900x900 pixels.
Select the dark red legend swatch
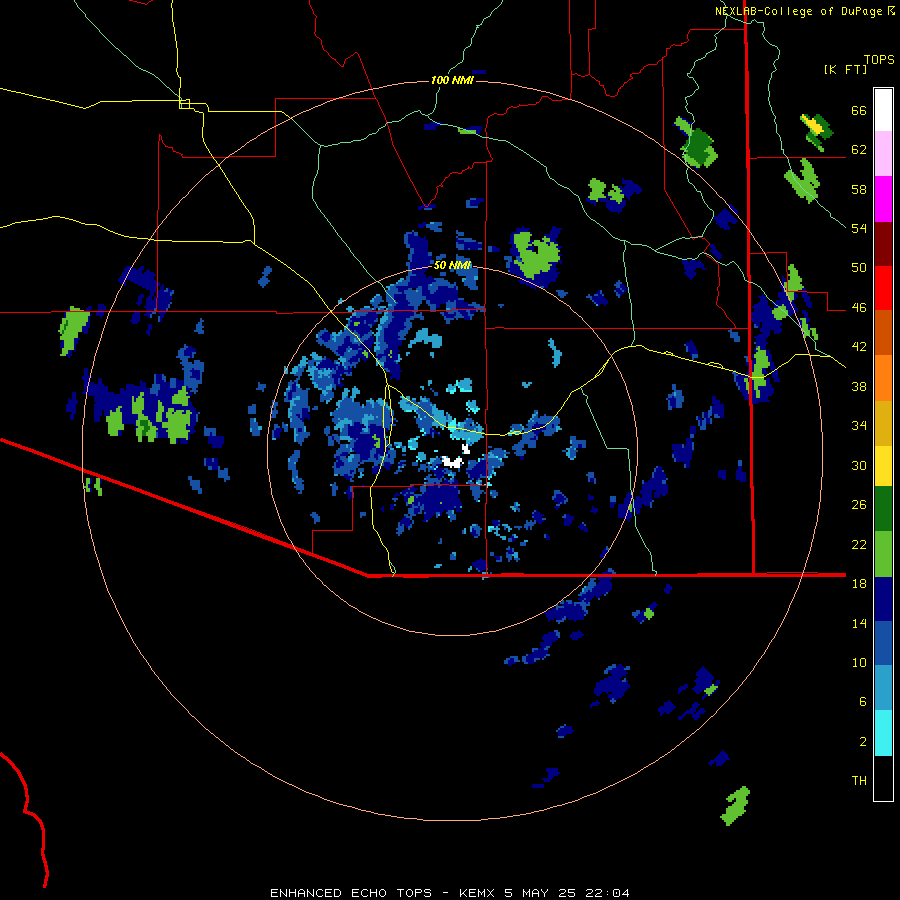[x=883, y=243]
